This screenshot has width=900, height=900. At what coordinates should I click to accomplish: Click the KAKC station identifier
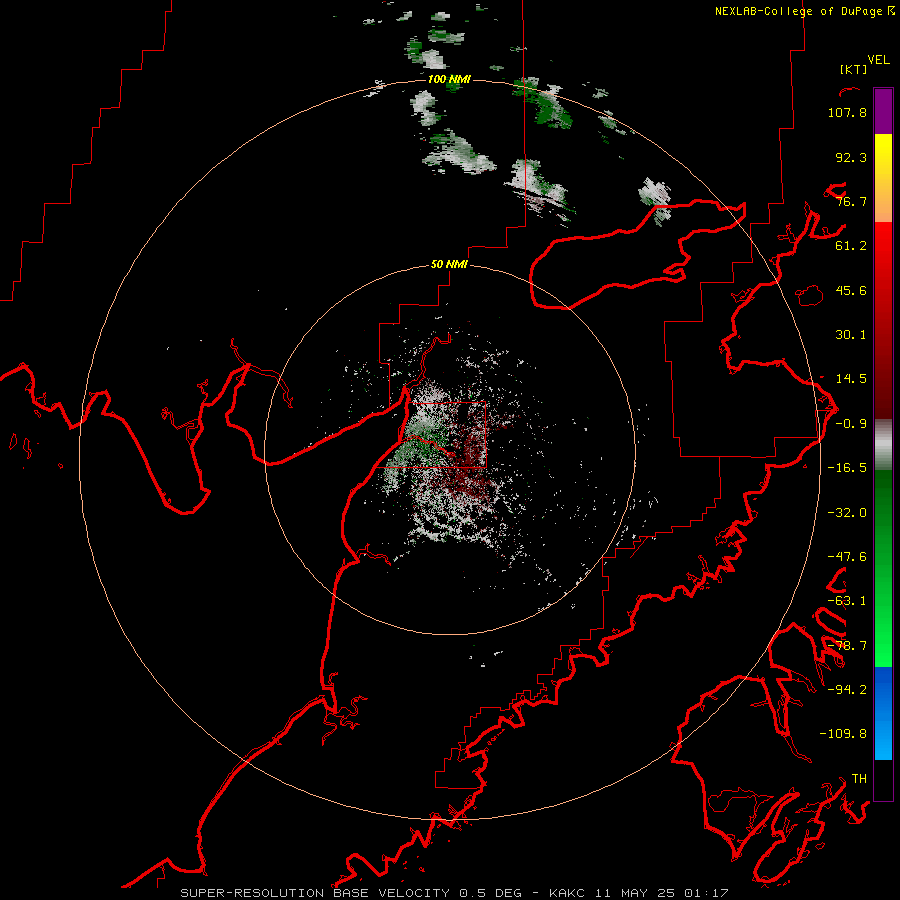[x=567, y=893]
